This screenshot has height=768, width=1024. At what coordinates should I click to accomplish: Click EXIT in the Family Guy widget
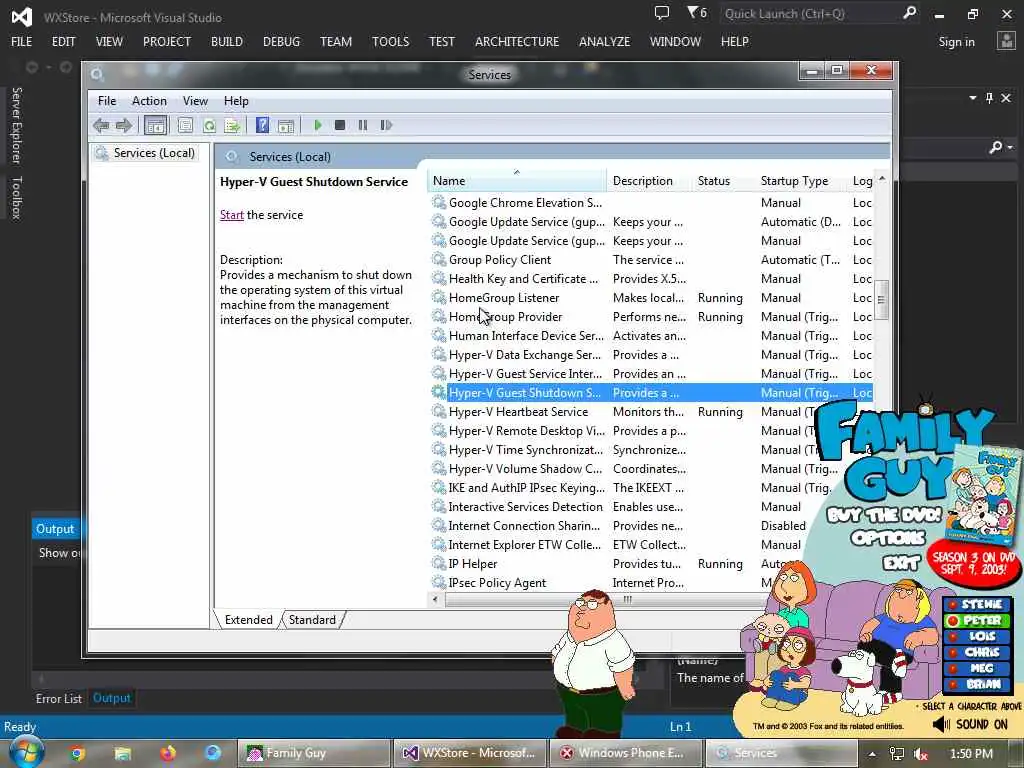(x=901, y=561)
